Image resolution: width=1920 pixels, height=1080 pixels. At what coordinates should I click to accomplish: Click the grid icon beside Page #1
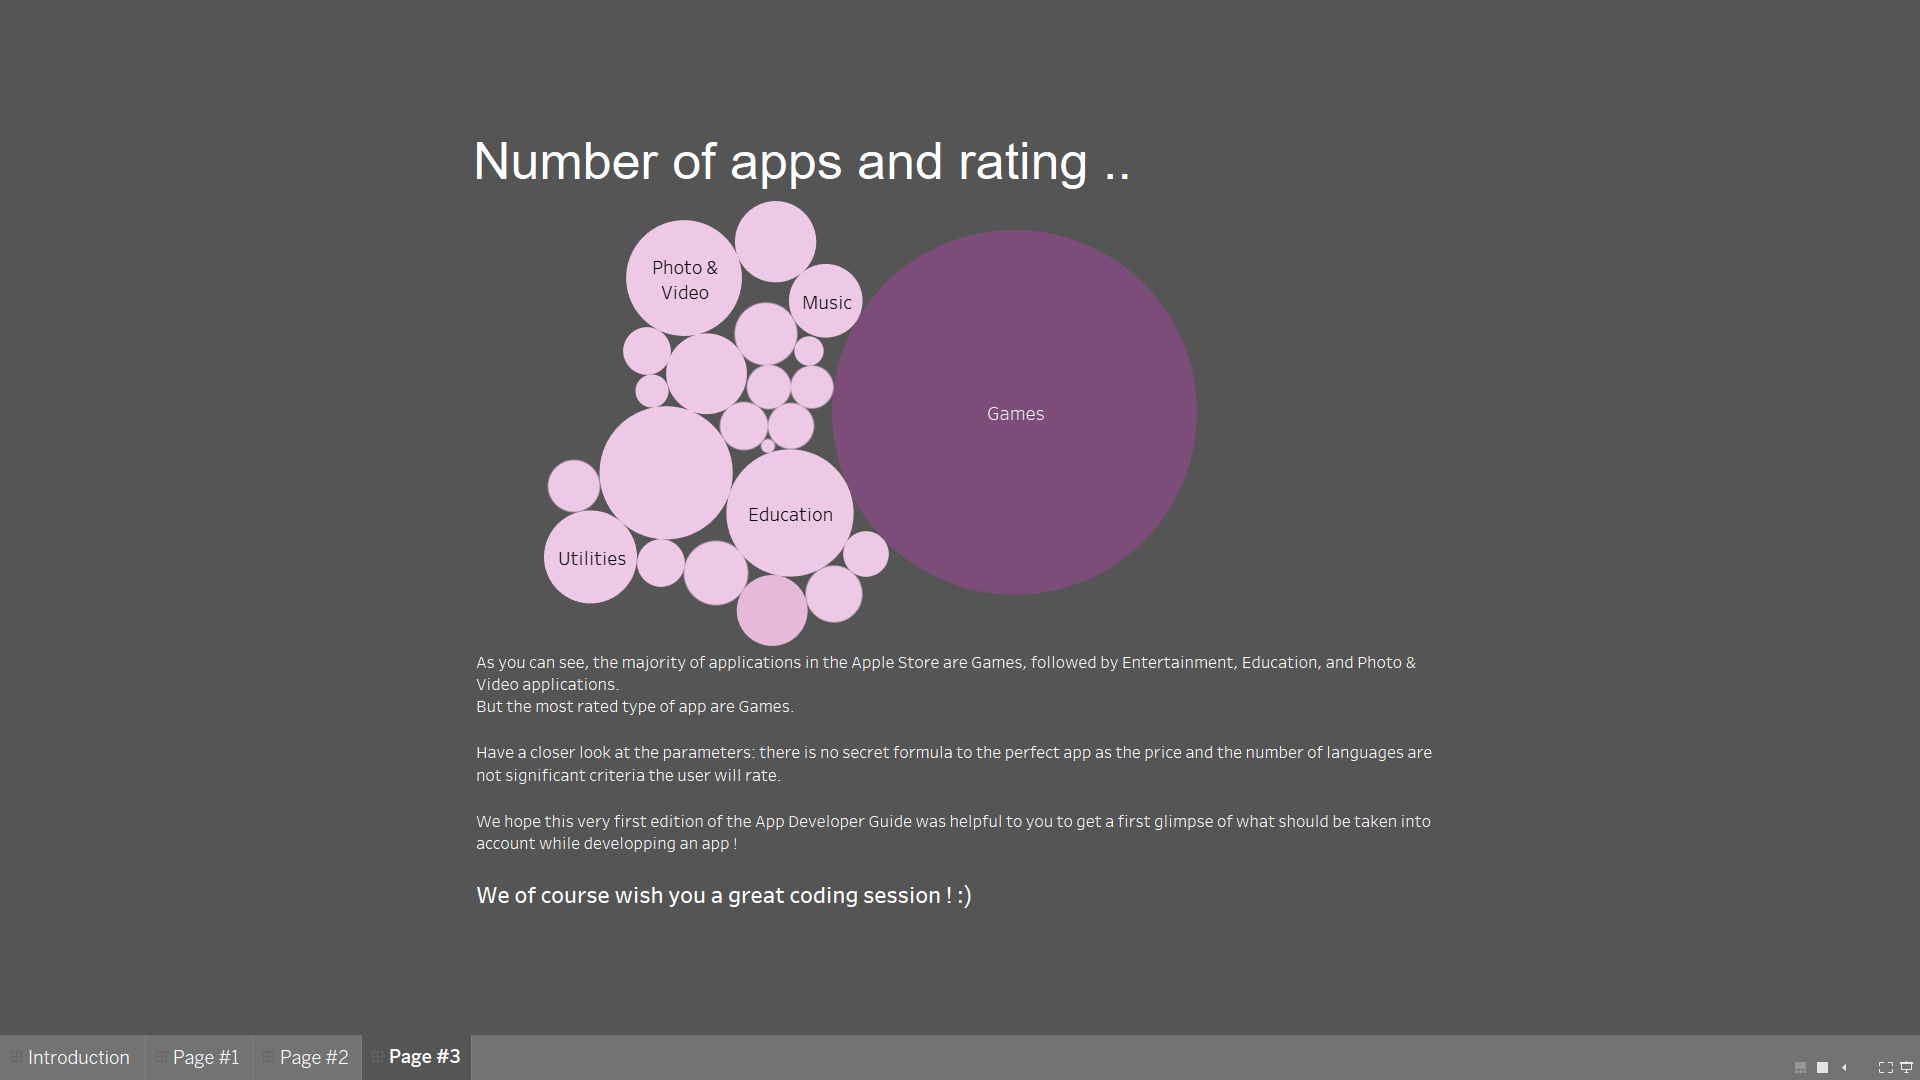tap(161, 1056)
